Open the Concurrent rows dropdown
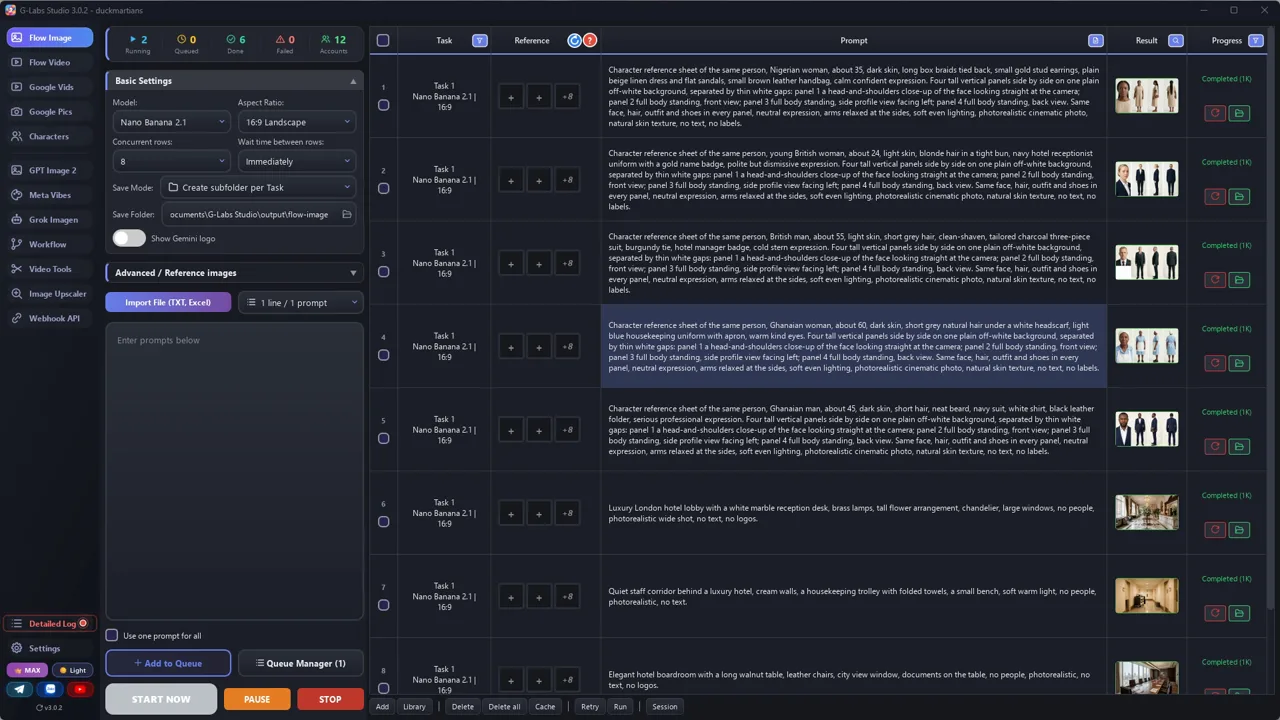The width and height of the screenshot is (1280, 720). click(171, 161)
